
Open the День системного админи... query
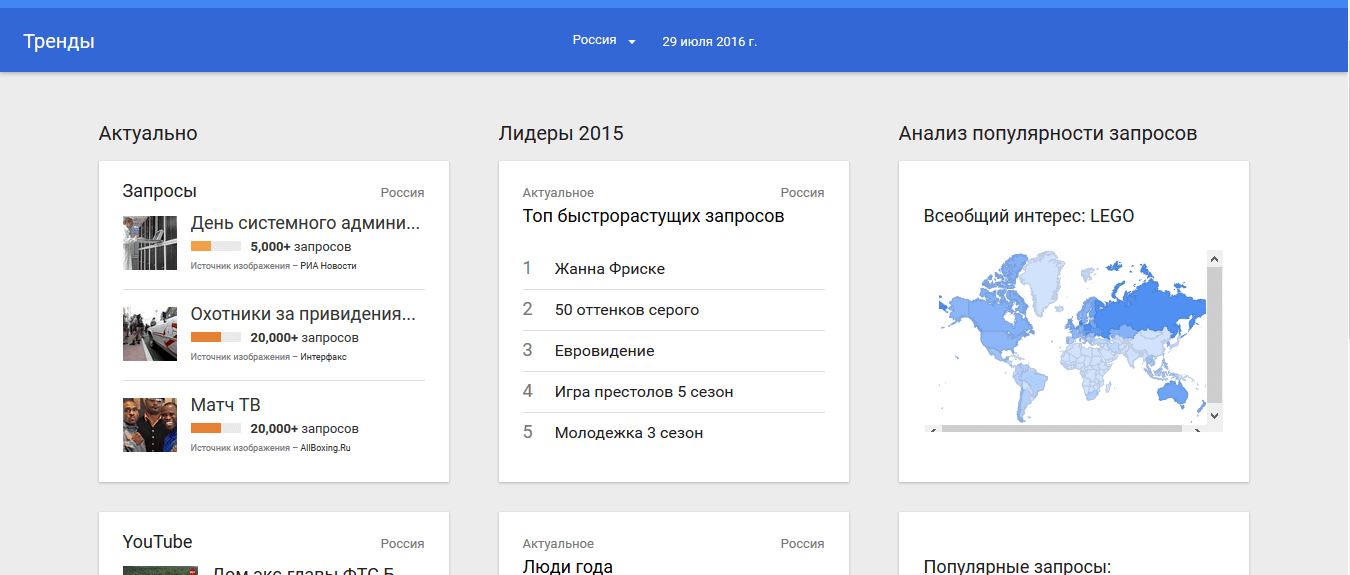click(x=305, y=223)
